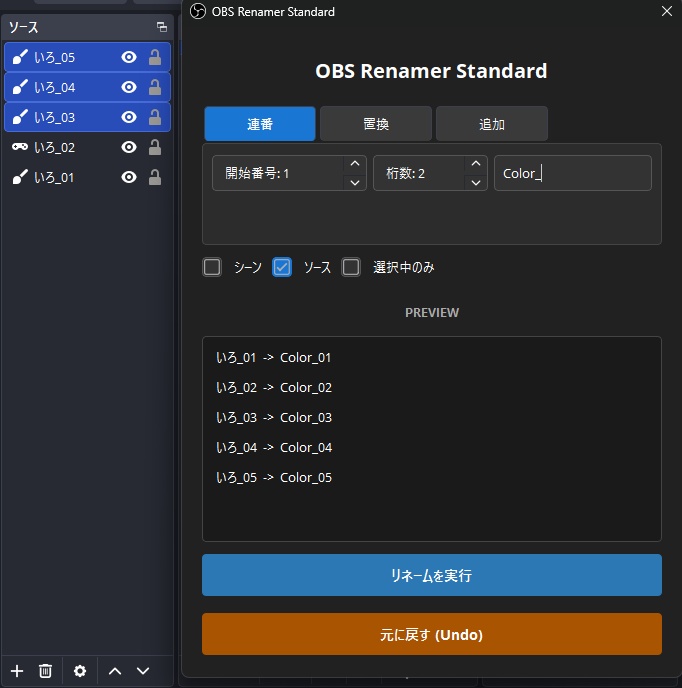Toggle visibility eye of いろ_01

(129, 177)
